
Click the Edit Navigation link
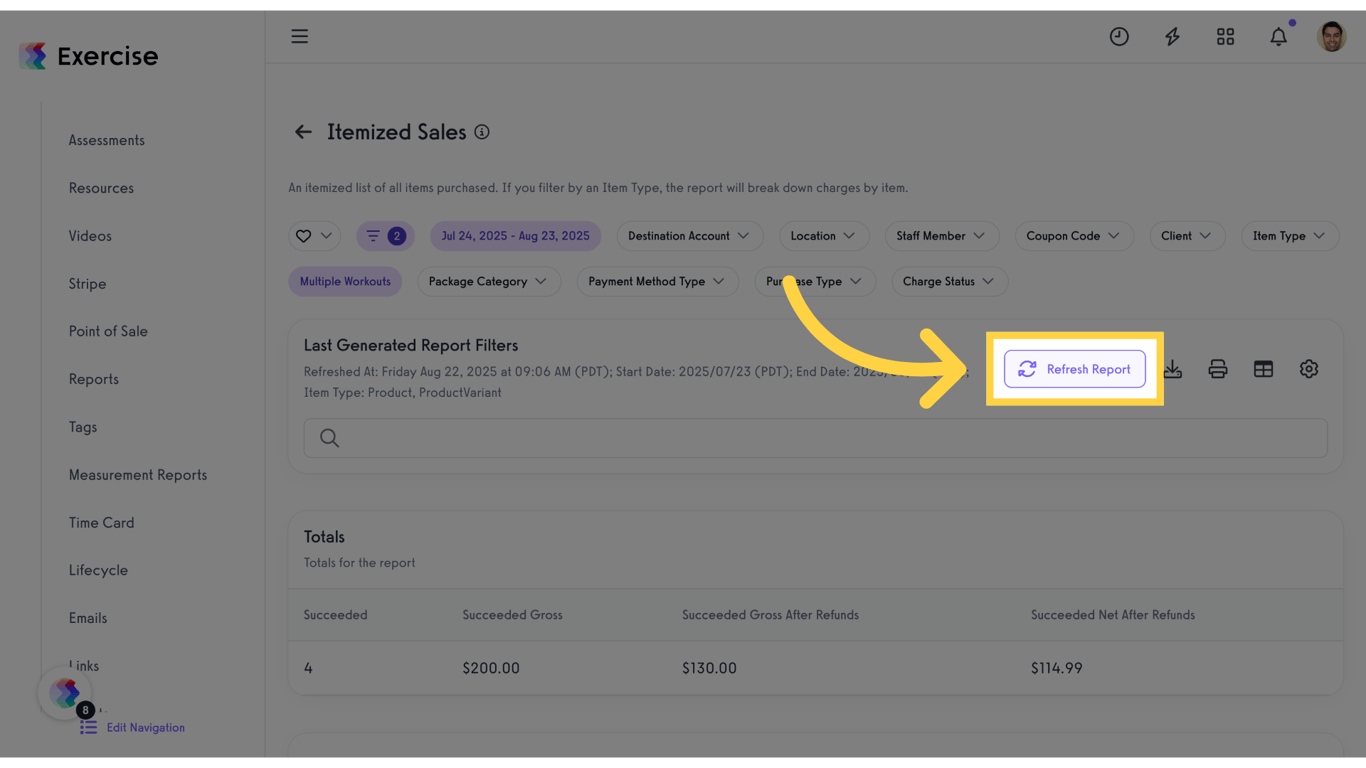click(x=145, y=728)
